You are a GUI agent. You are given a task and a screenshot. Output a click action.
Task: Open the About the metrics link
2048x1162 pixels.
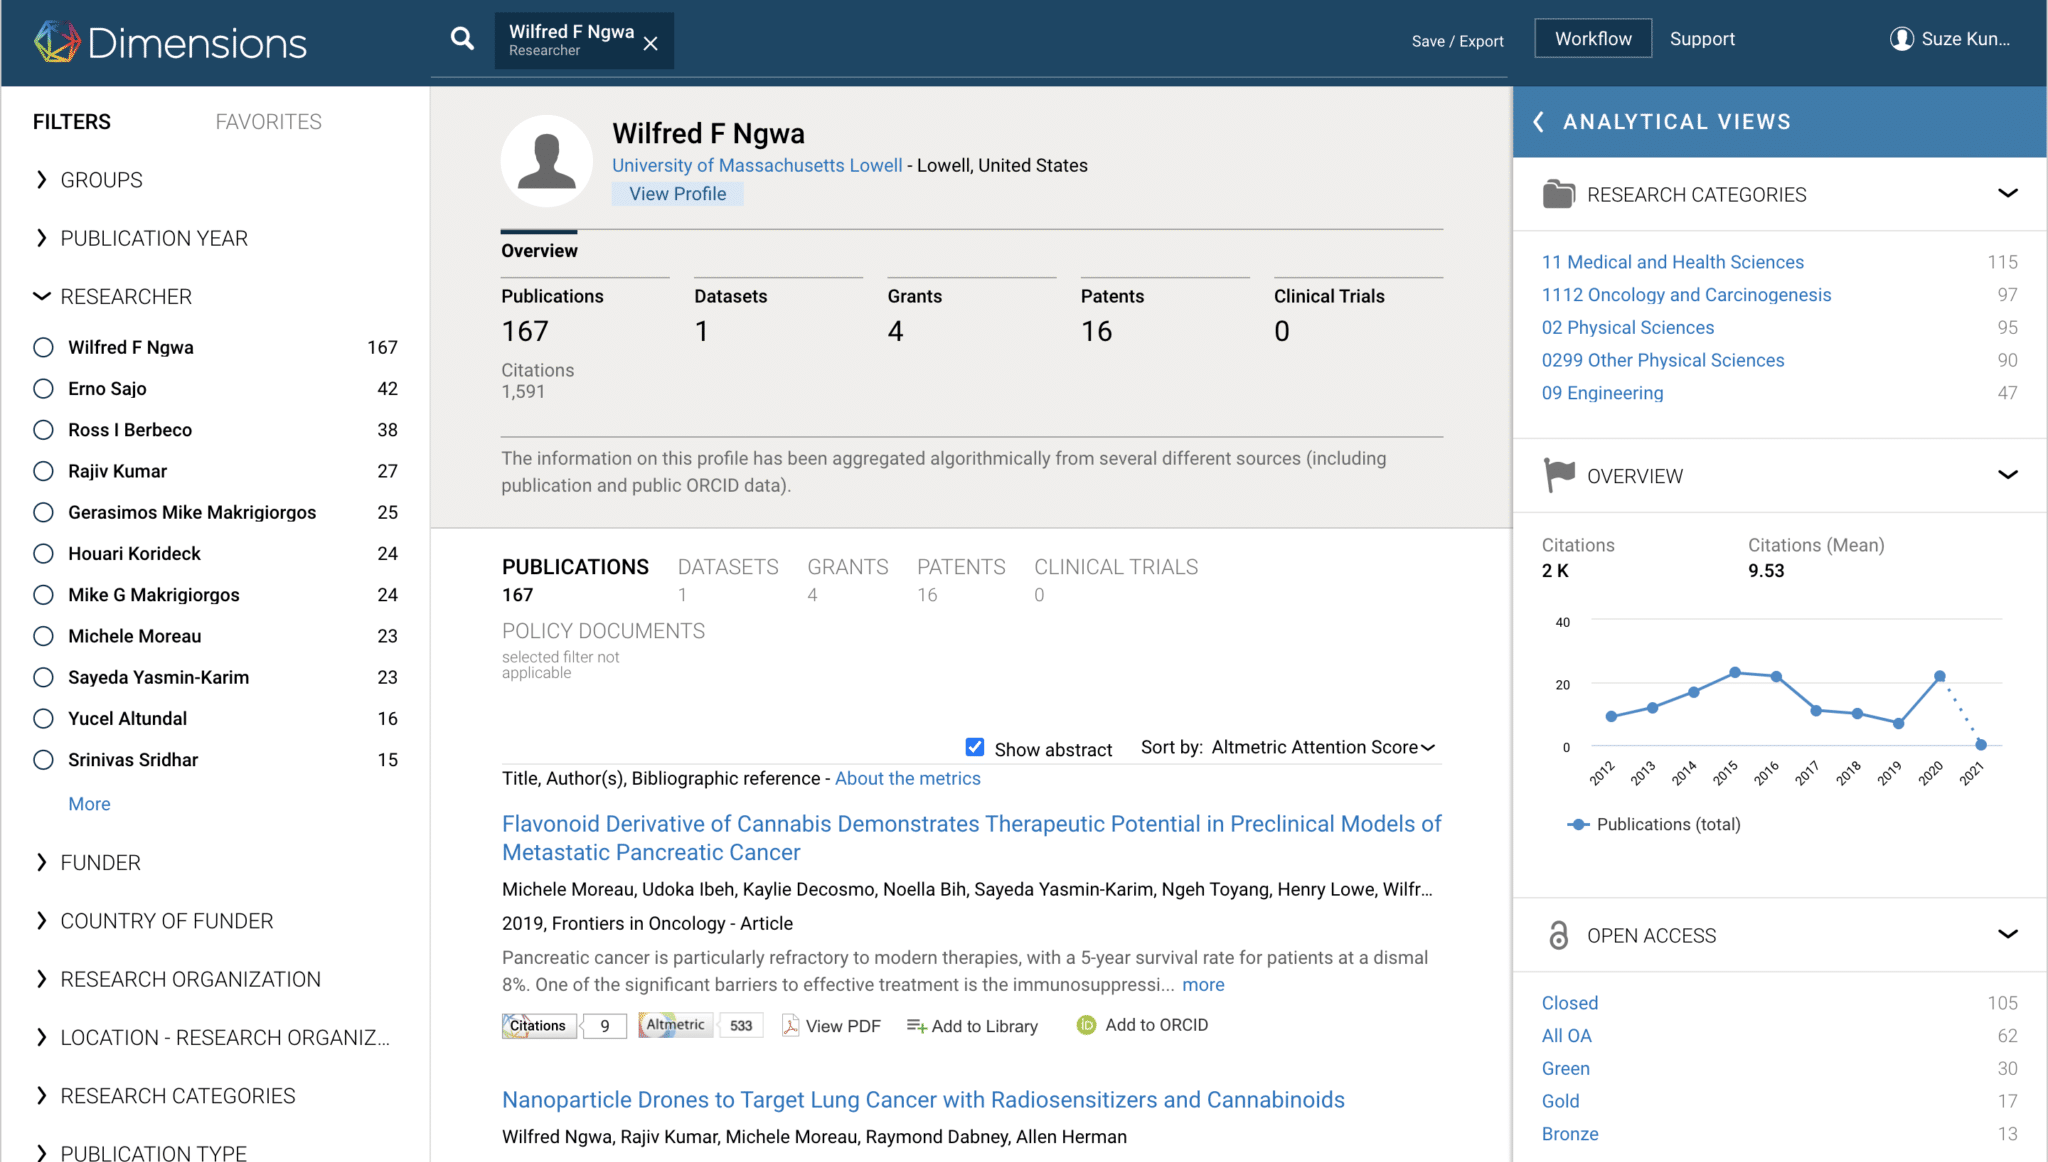(x=907, y=778)
